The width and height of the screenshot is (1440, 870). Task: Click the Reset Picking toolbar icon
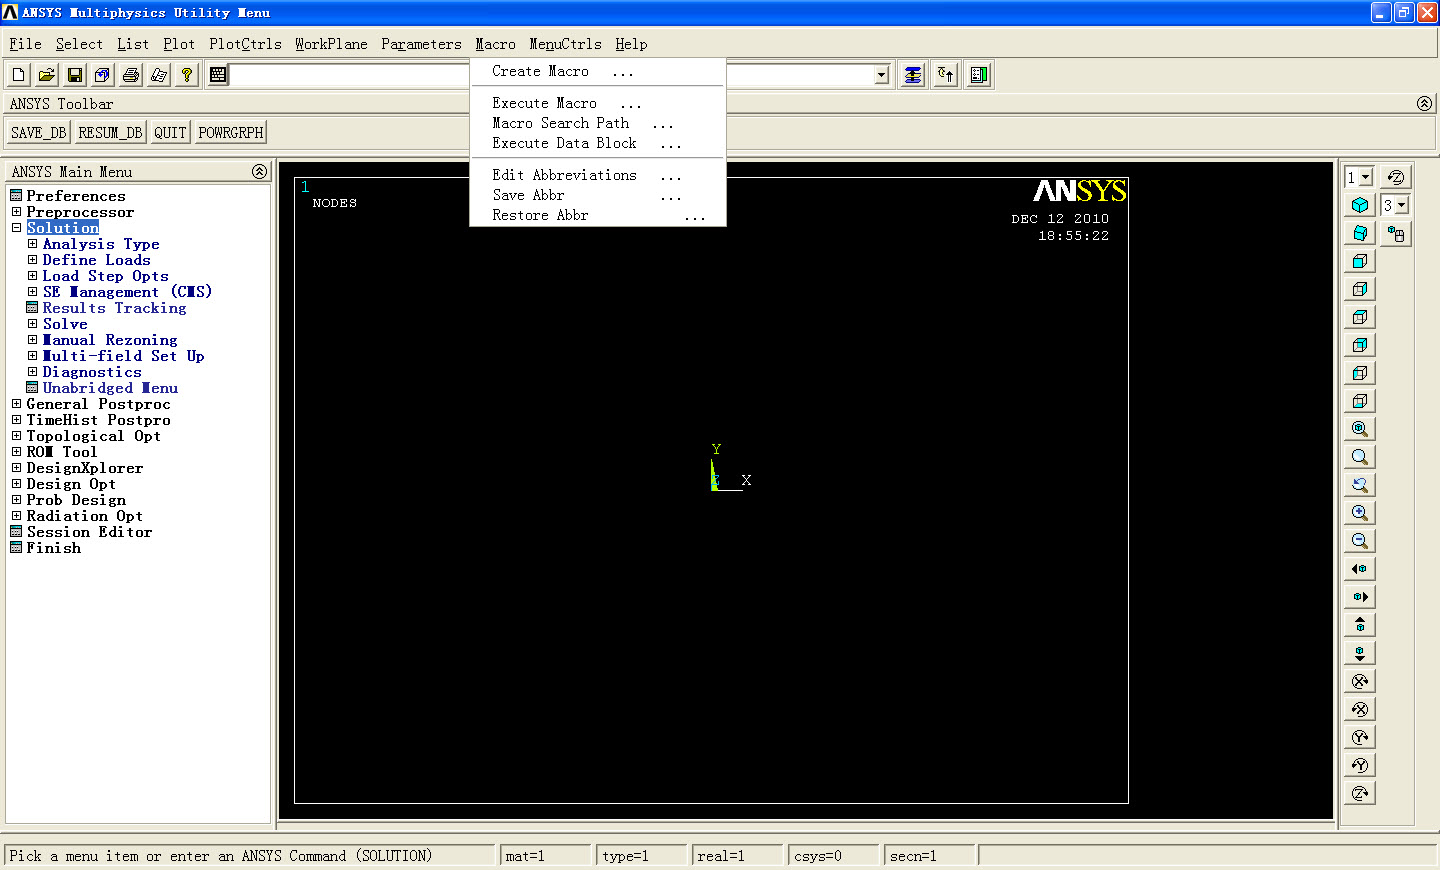click(x=946, y=75)
